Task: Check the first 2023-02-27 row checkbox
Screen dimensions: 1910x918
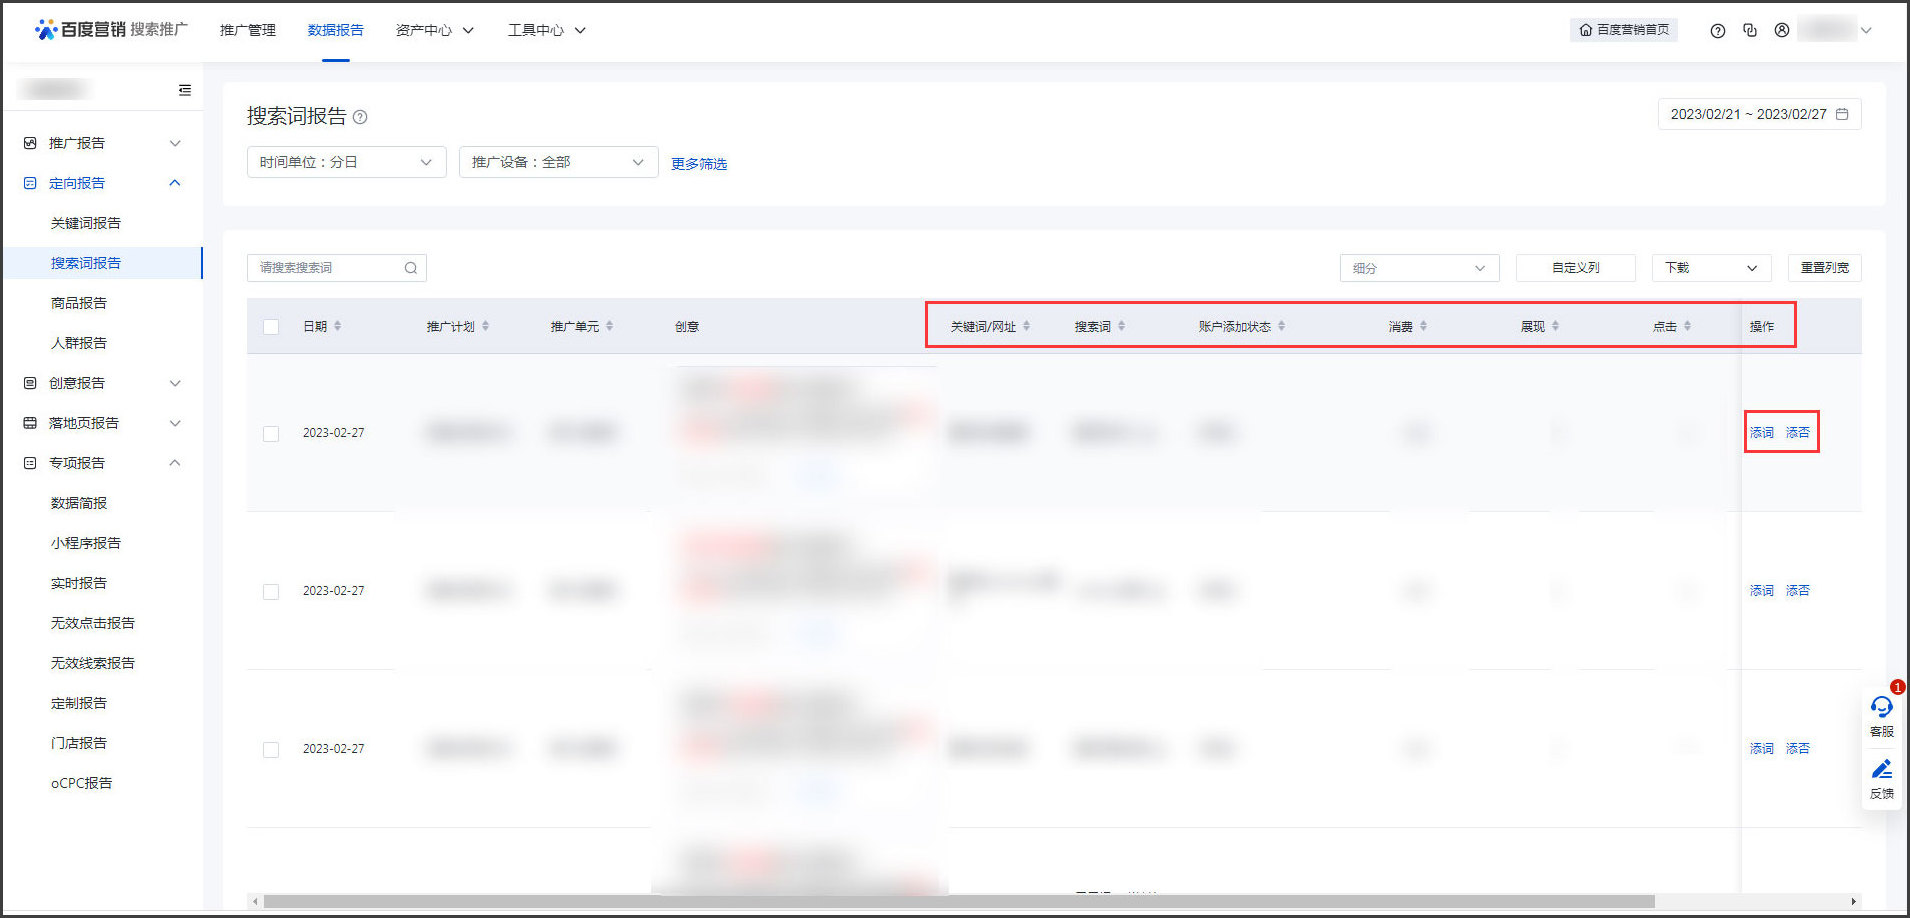Action: [x=270, y=433]
